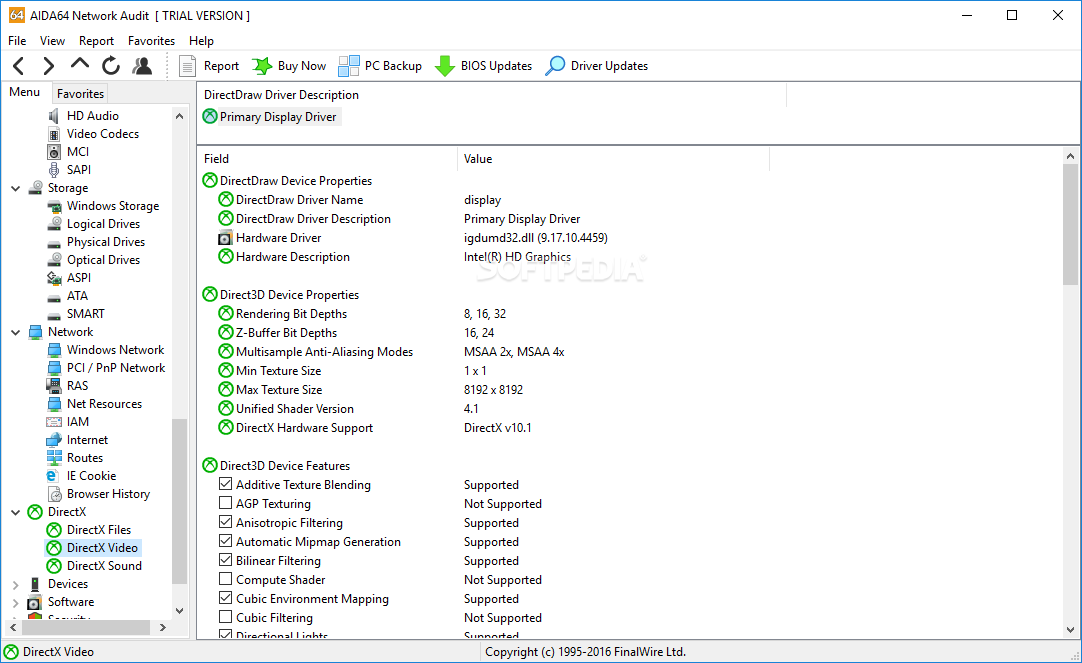Switch to the Favorites tab in sidebar
This screenshot has height=663, width=1082.
pos(80,93)
